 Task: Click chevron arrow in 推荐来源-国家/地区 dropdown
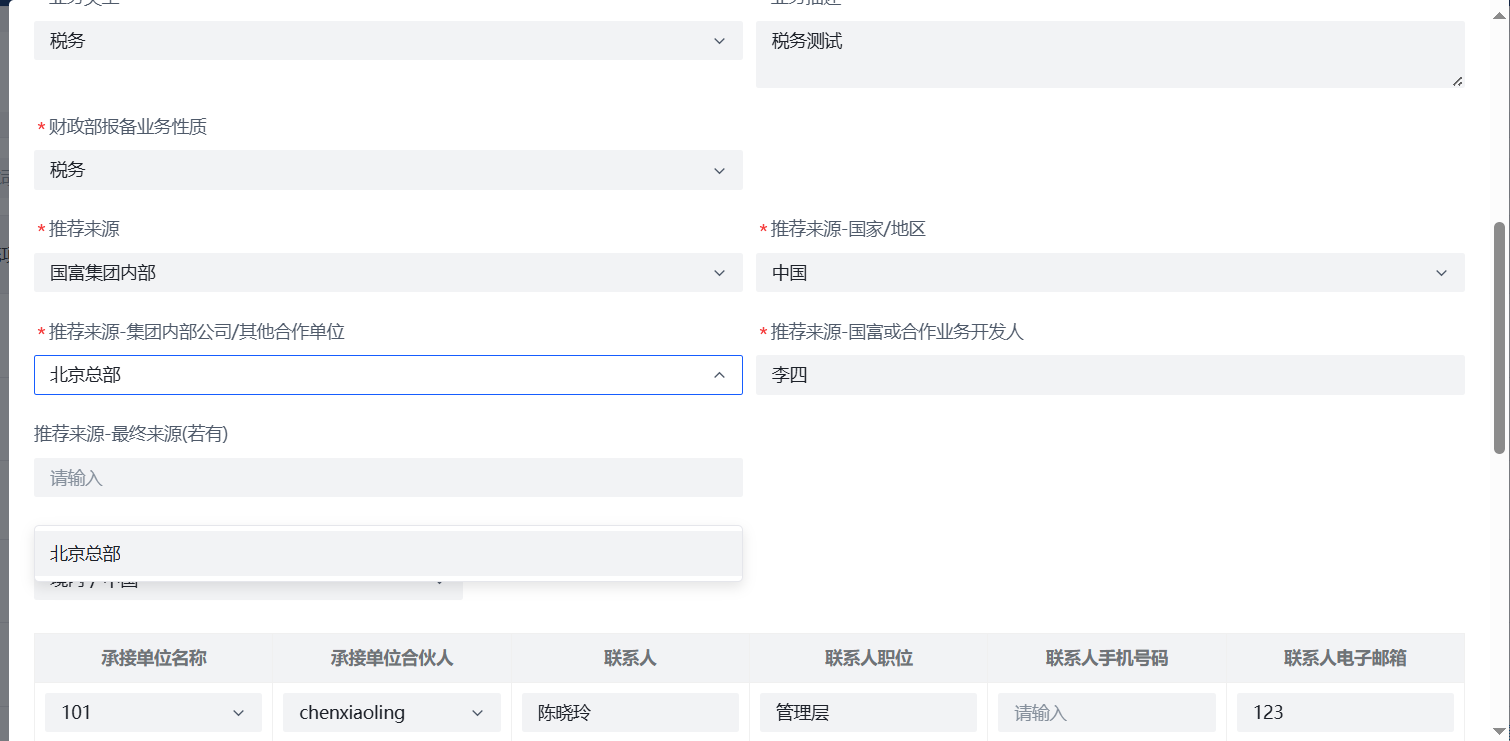point(1441,273)
